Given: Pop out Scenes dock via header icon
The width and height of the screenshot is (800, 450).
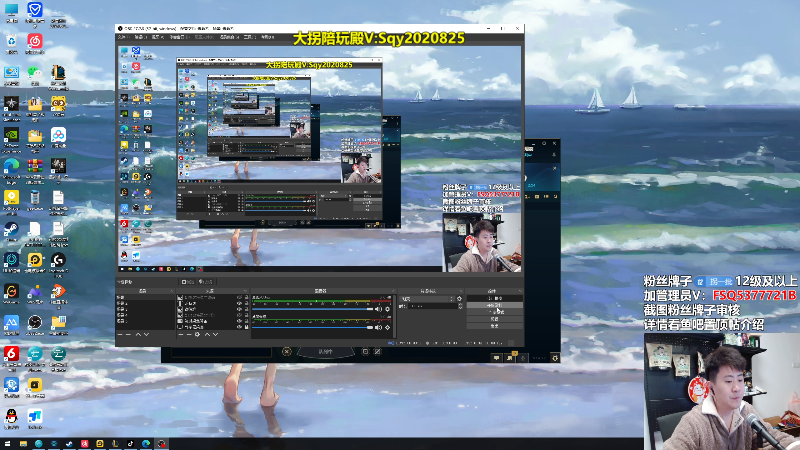Looking at the screenshot, I should click(x=171, y=291).
